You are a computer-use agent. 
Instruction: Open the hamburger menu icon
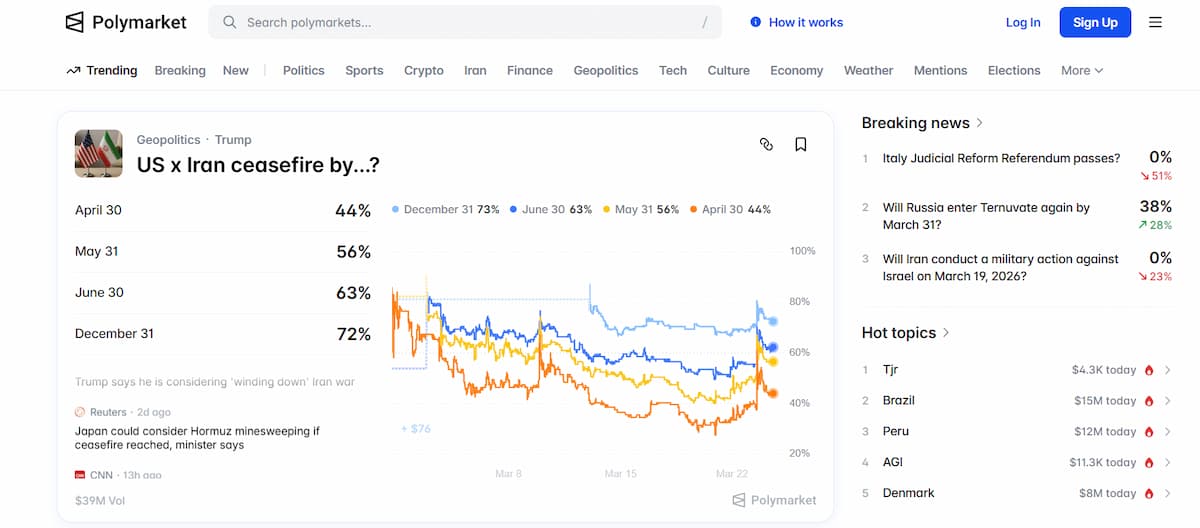click(1155, 22)
